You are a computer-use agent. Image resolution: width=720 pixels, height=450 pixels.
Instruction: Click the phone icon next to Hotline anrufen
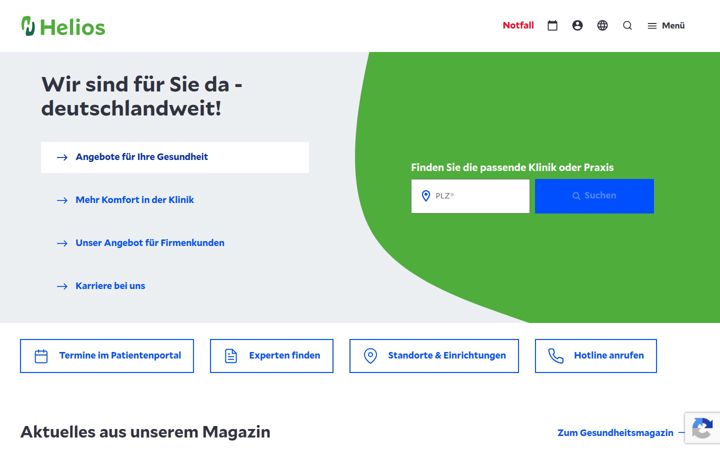point(556,356)
